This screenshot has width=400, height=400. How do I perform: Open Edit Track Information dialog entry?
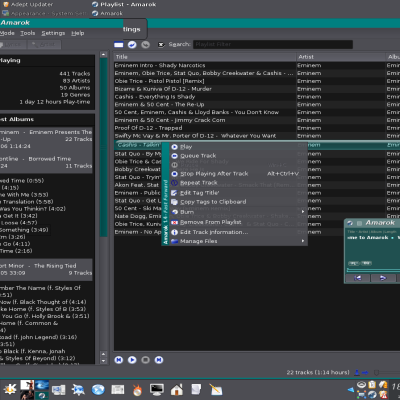[234, 232]
